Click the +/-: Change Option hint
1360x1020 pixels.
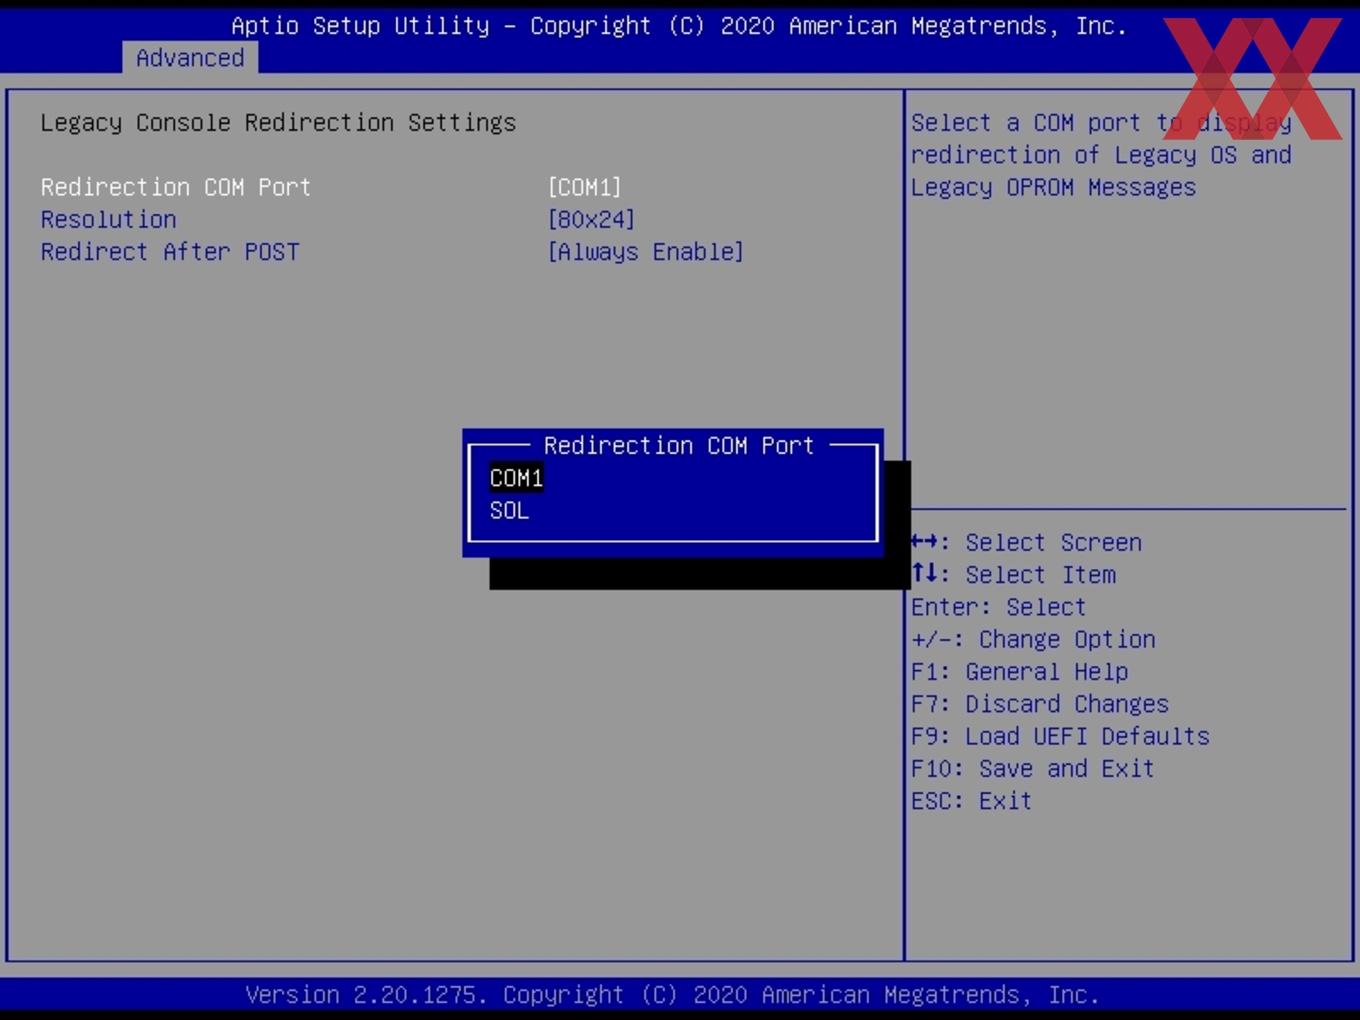pyautogui.click(x=1033, y=640)
